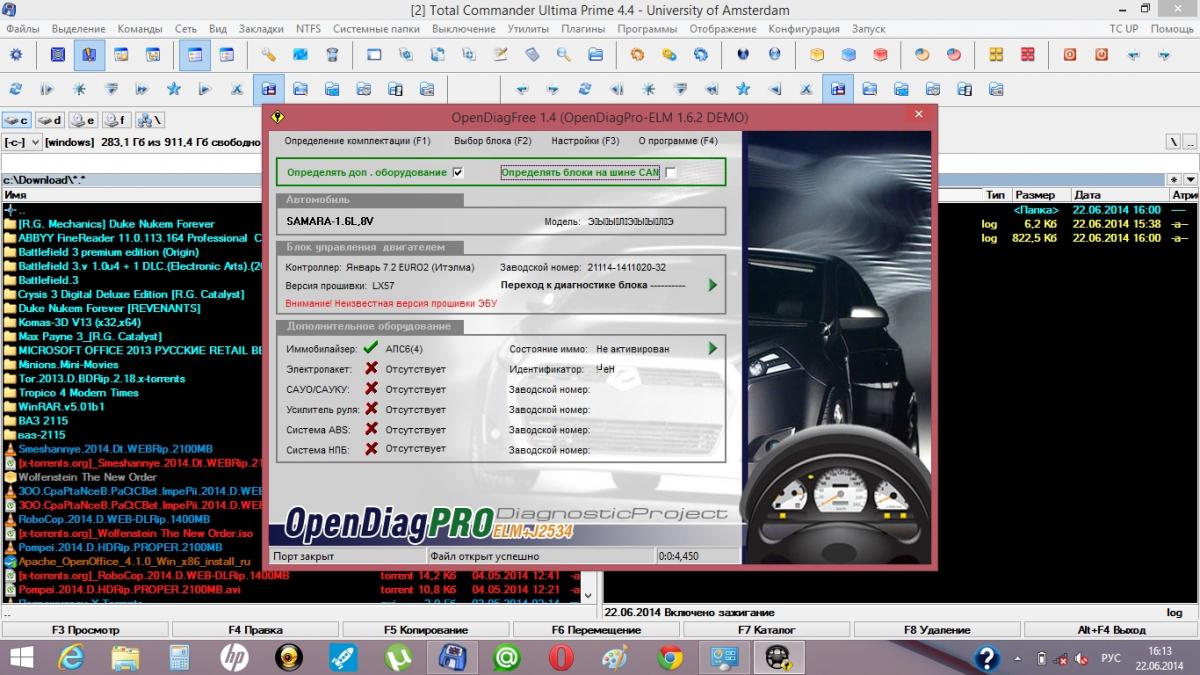Image resolution: width=1200 pixels, height=675 pixels.
Task: Click F3 Просмотр button
Action: point(85,630)
